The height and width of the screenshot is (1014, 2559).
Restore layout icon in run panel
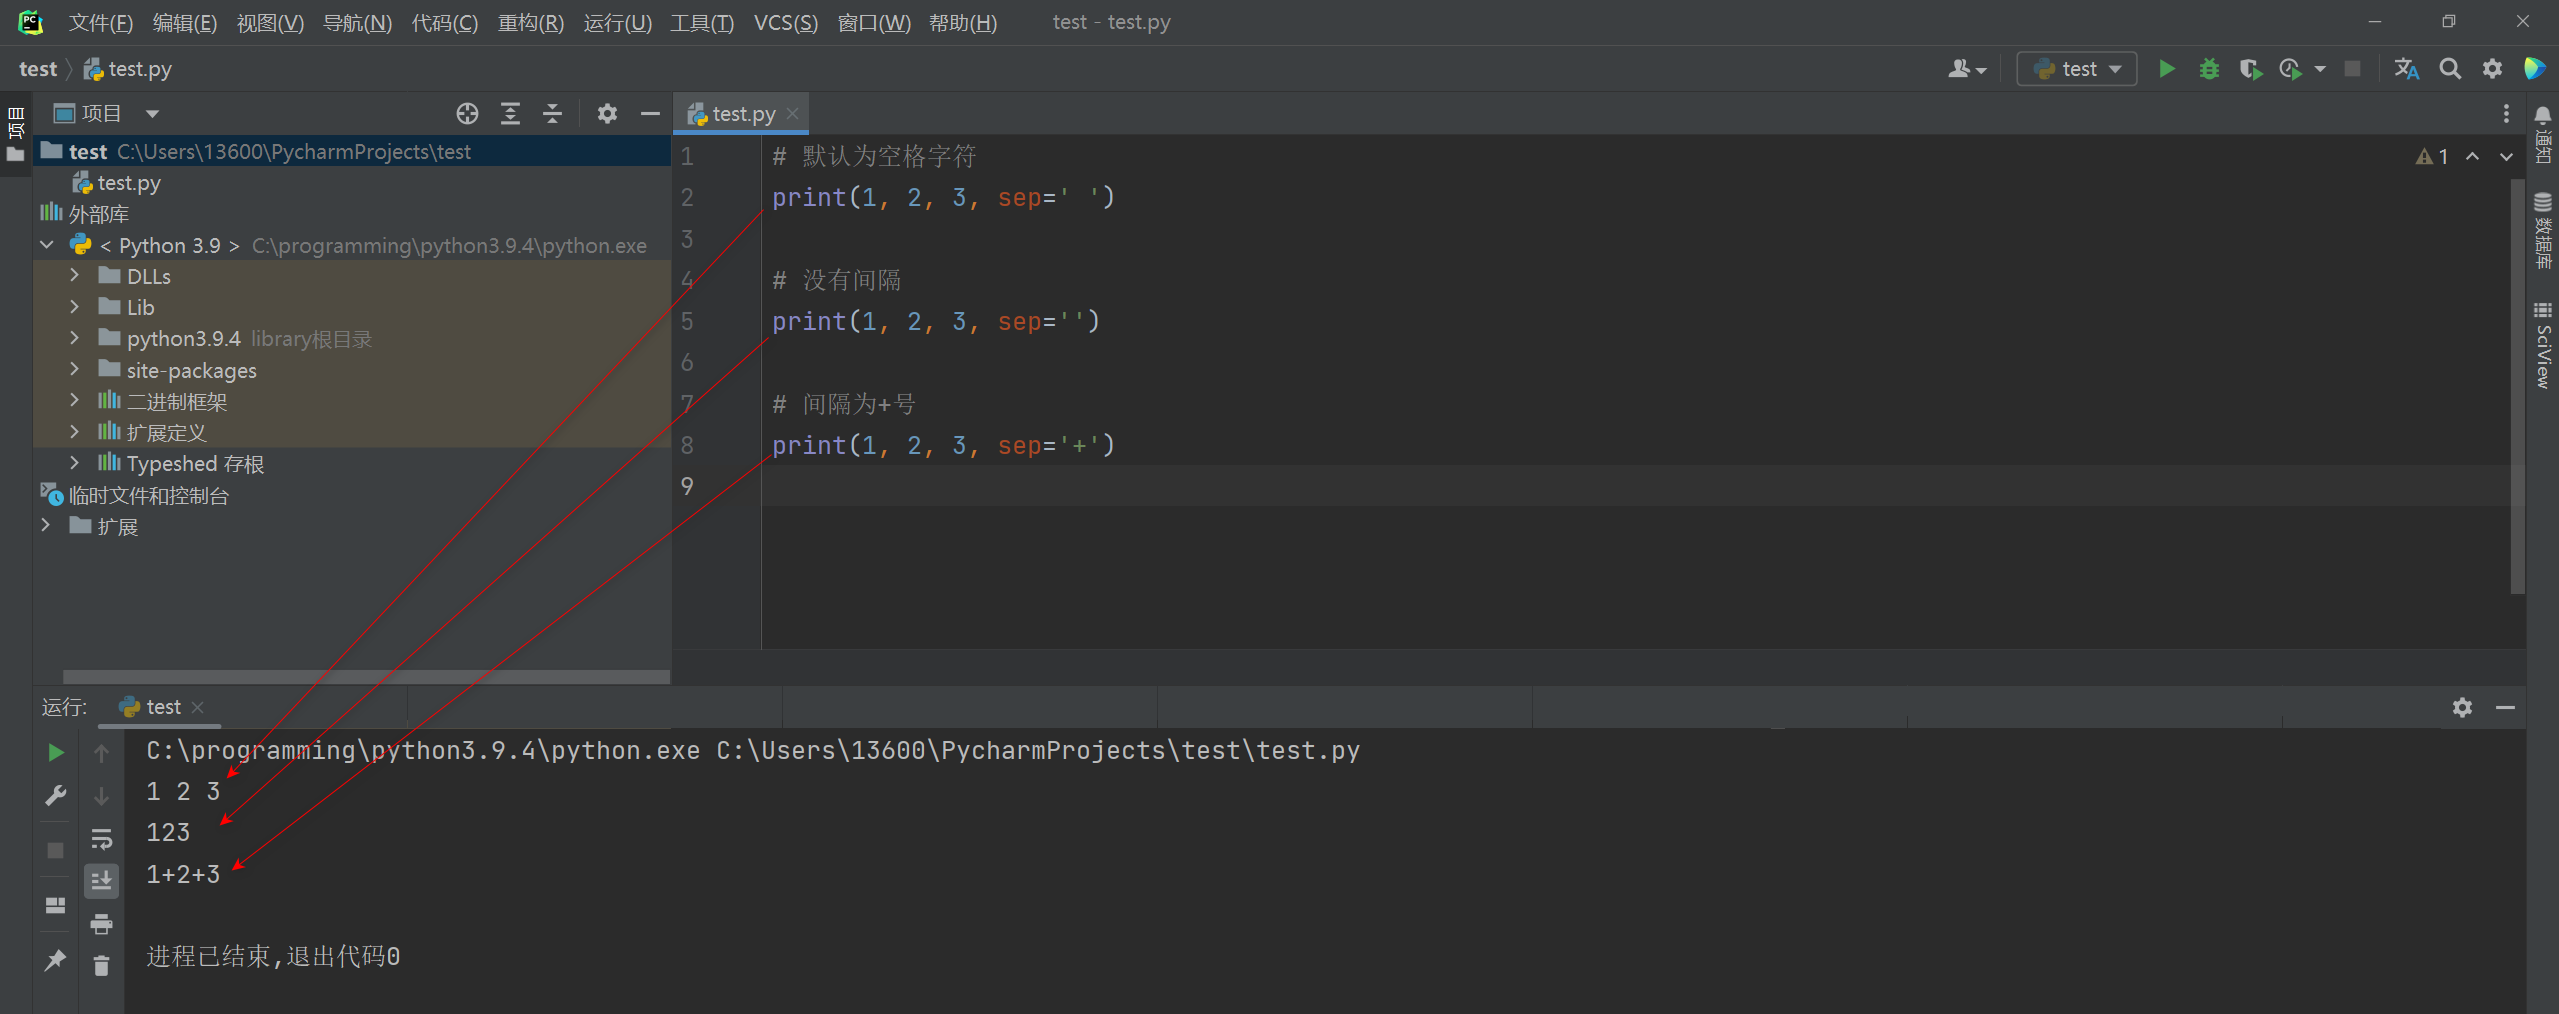click(56, 905)
